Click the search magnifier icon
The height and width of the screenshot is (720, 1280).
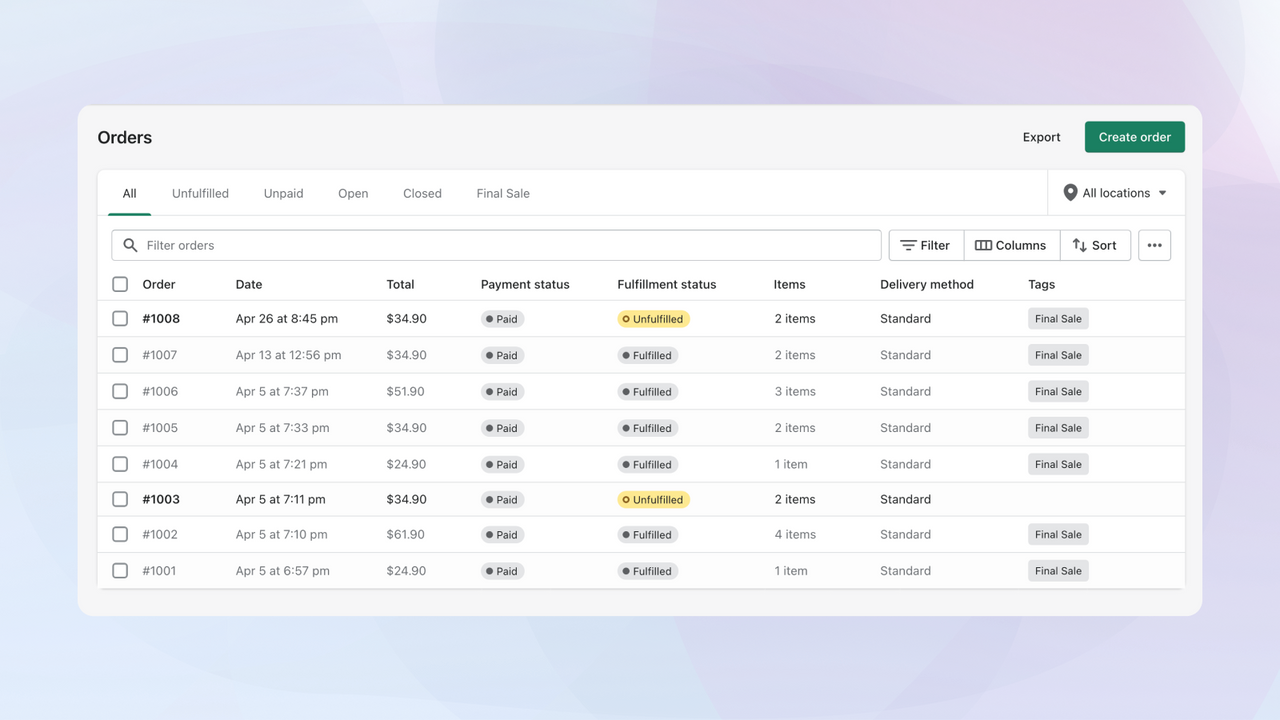(x=130, y=245)
